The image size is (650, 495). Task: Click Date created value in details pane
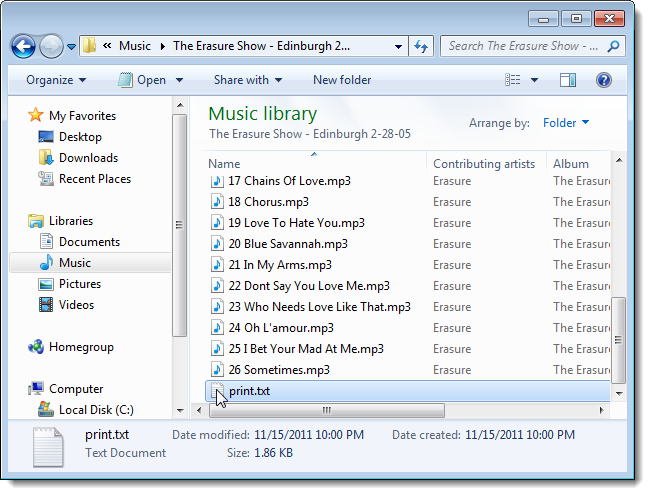point(520,435)
